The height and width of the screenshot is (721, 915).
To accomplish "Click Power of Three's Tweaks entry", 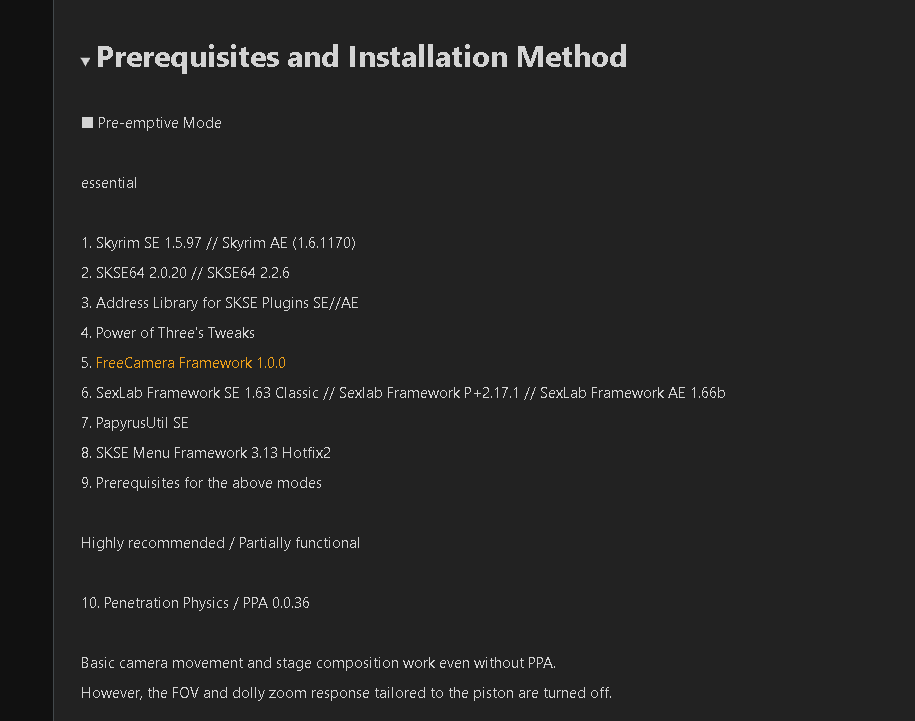I will [x=167, y=333].
